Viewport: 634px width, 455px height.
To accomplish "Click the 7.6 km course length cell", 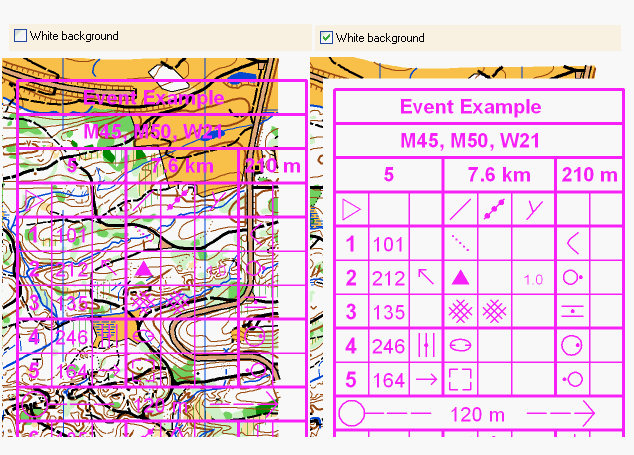I will 498,175.
